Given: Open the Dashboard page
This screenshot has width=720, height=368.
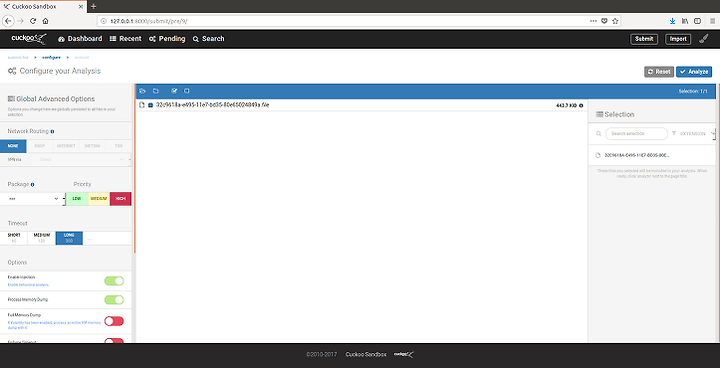Looking at the screenshot, I should point(80,39).
